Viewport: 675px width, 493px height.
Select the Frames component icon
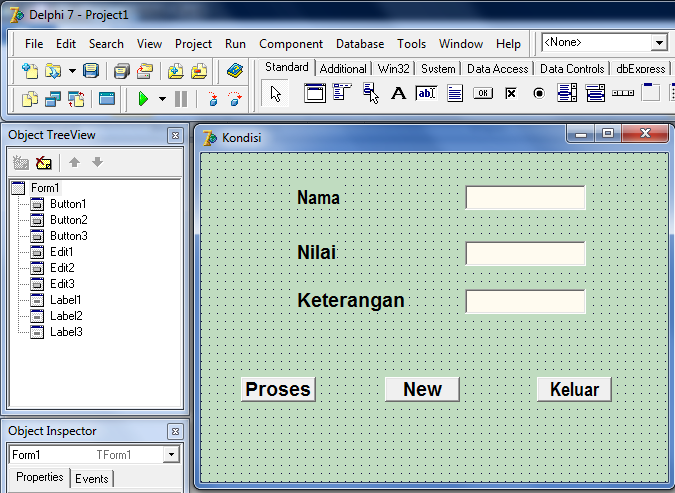tap(315, 93)
